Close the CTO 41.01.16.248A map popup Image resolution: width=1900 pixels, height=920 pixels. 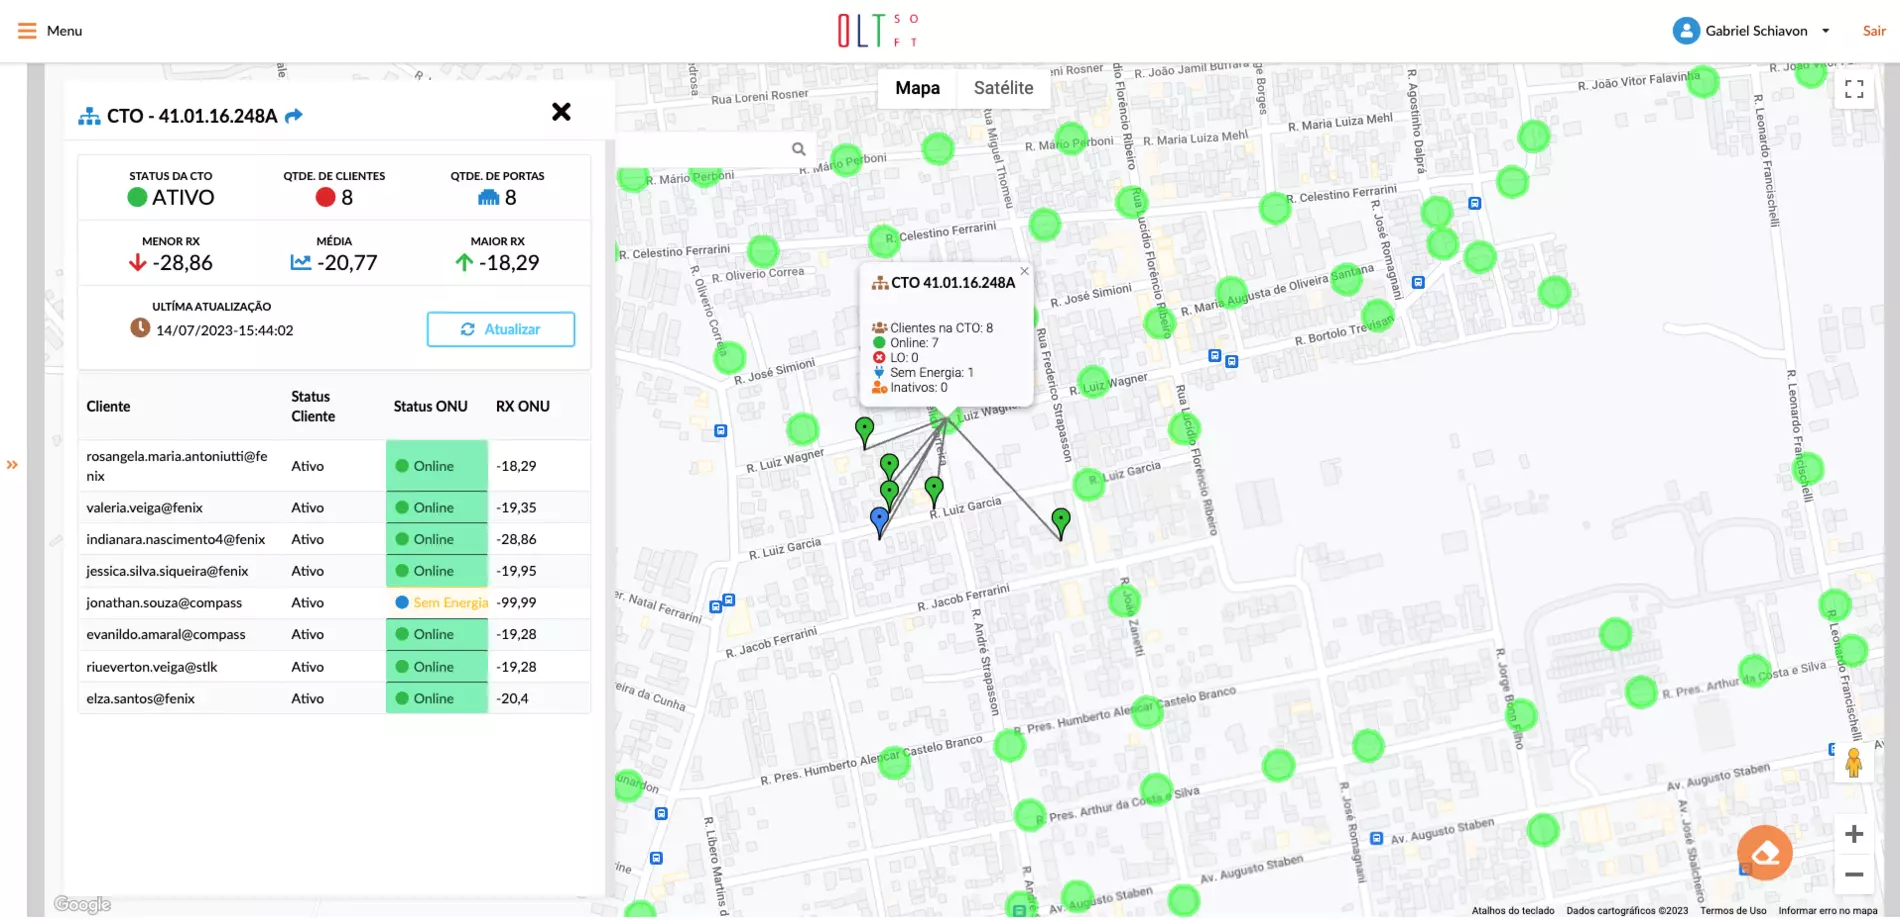click(x=1024, y=271)
